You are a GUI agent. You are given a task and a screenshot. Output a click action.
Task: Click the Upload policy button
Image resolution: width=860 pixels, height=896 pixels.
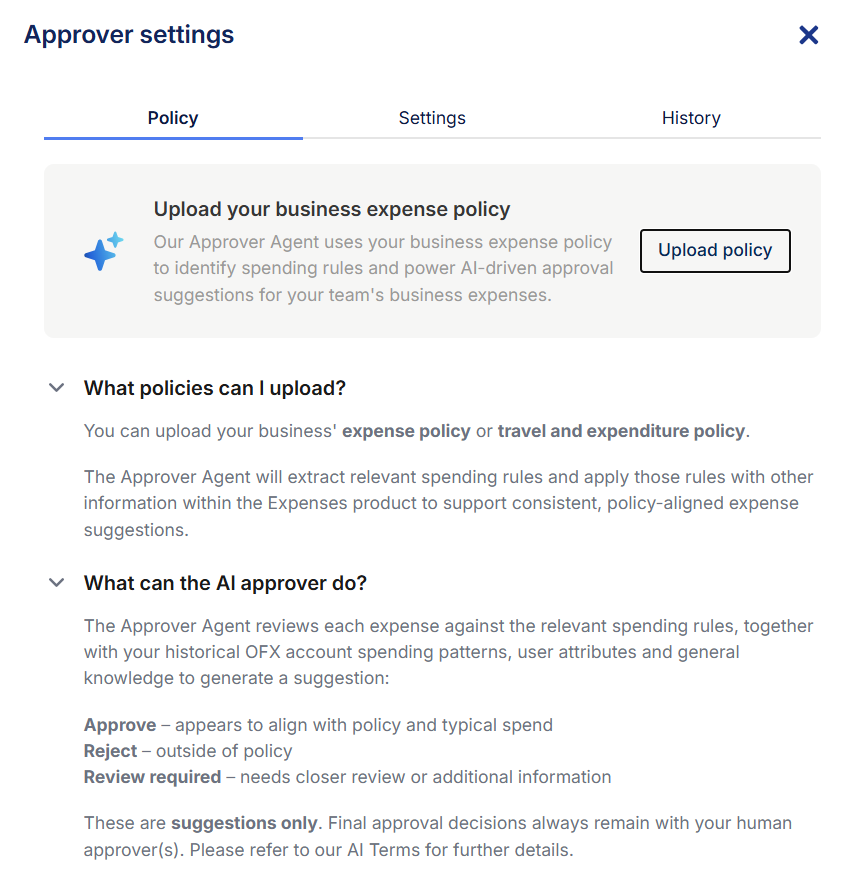pos(715,251)
